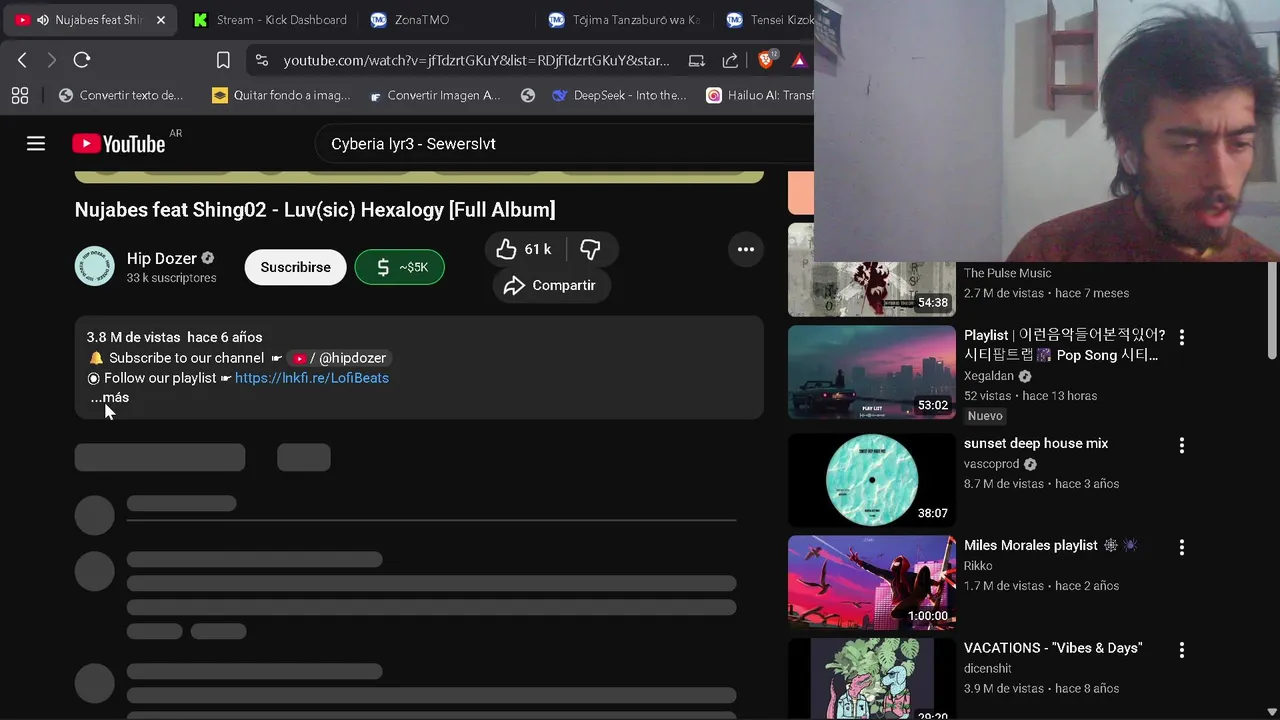The height and width of the screenshot is (720, 1280).
Task: Play The Pulse Music 54:38 video thumbnail
Action: point(872,270)
